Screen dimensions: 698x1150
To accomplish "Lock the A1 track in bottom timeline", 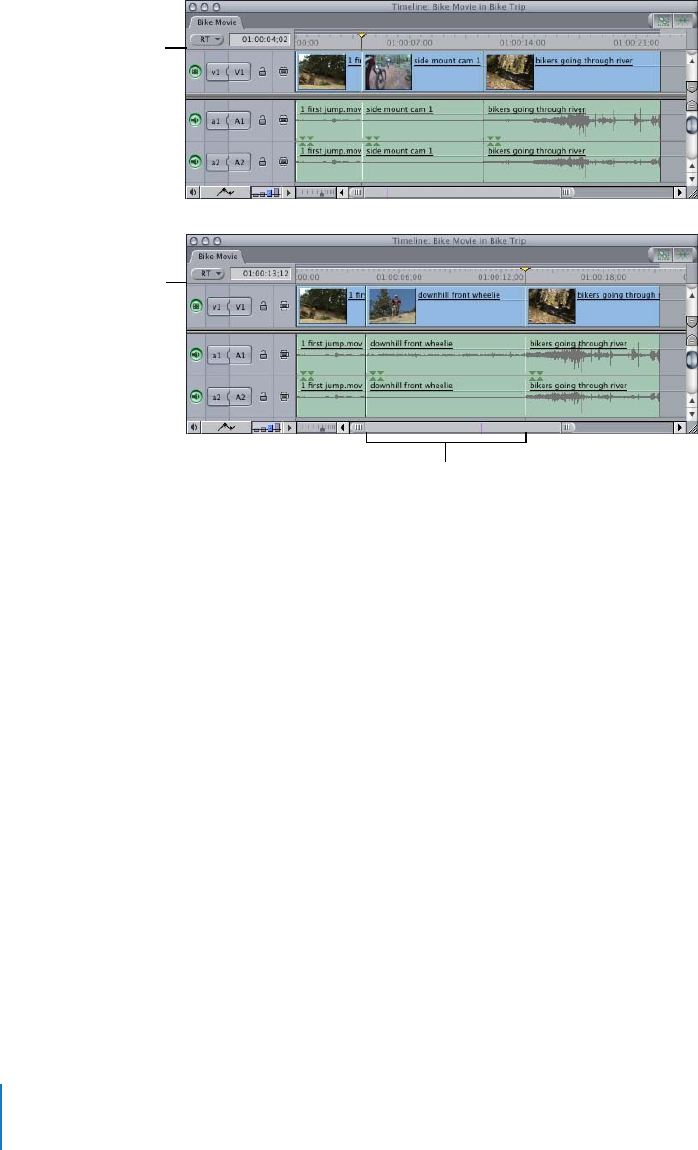I will pyautogui.click(x=262, y=355).
